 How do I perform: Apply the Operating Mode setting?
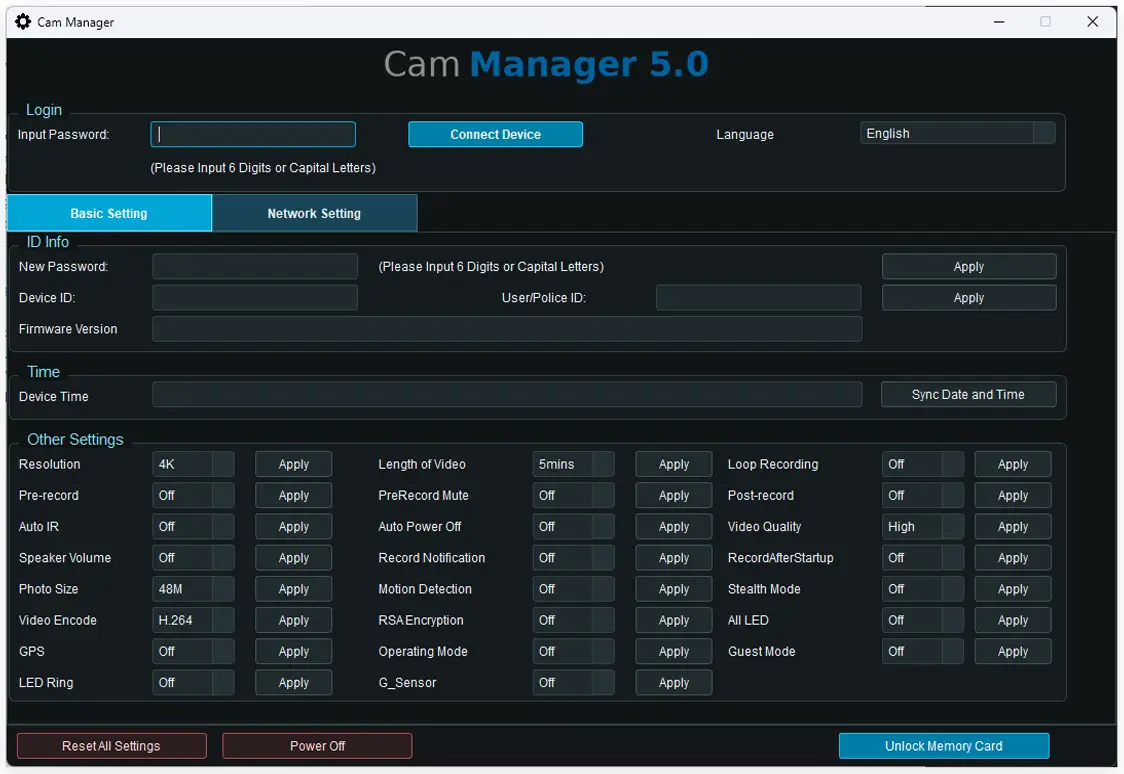pyautogui.click(x=674, y=651)
